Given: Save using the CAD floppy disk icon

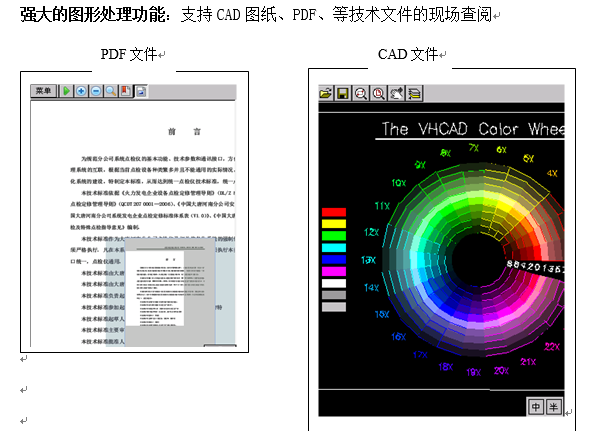Looking at the screenshot, I should click(x=342, y=93).
